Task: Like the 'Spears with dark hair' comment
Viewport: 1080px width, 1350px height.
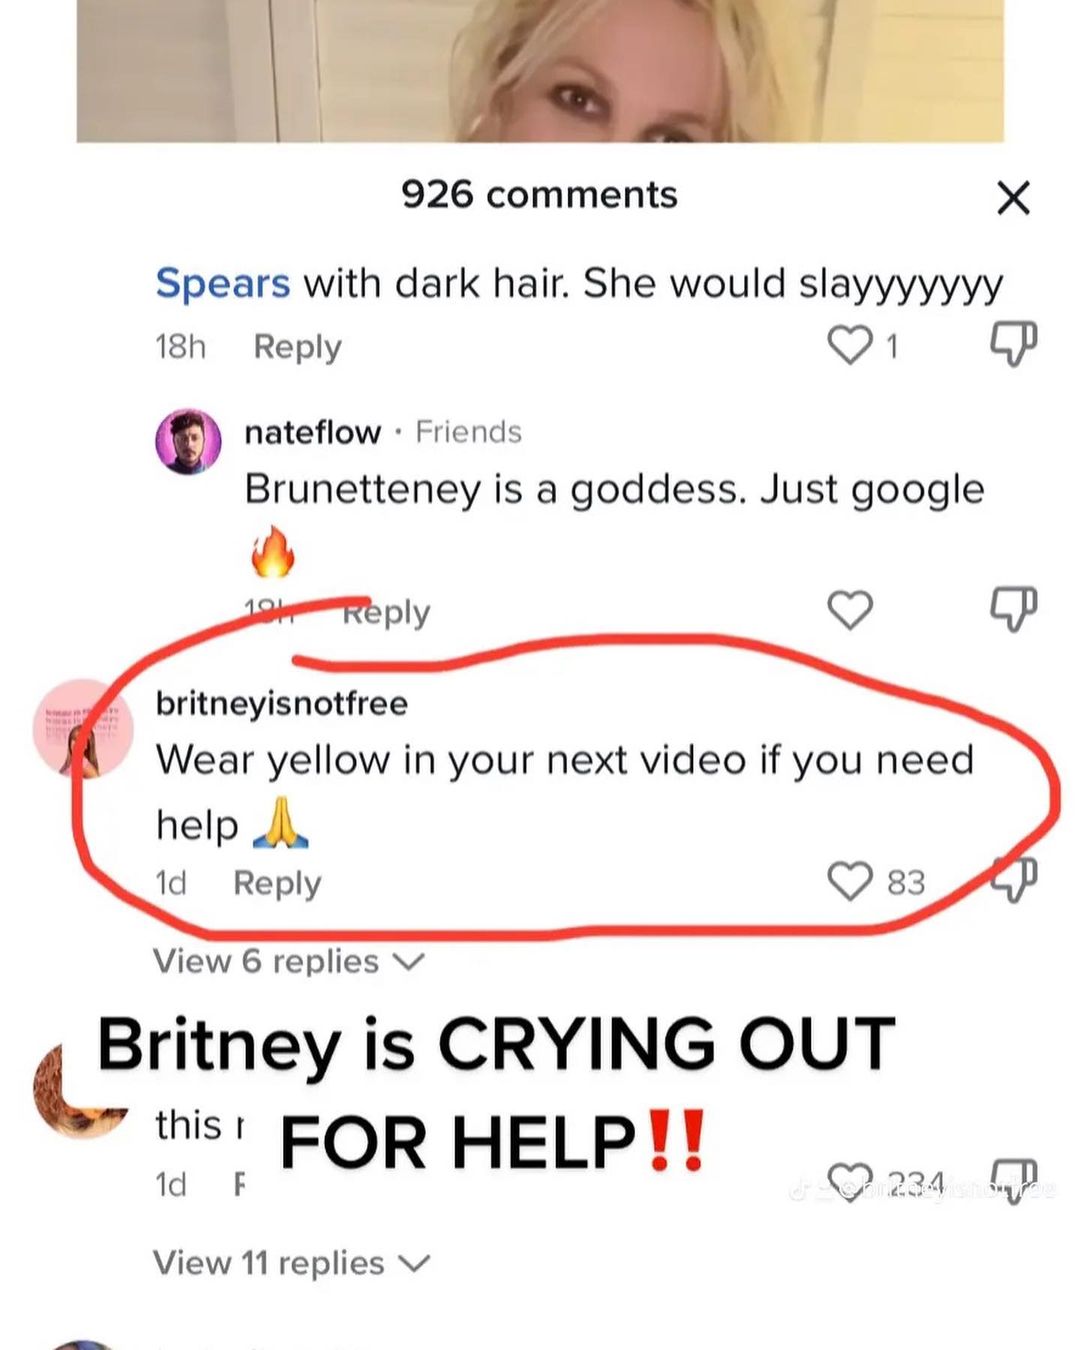Action: pyautogui.click(x=850, y=345)
